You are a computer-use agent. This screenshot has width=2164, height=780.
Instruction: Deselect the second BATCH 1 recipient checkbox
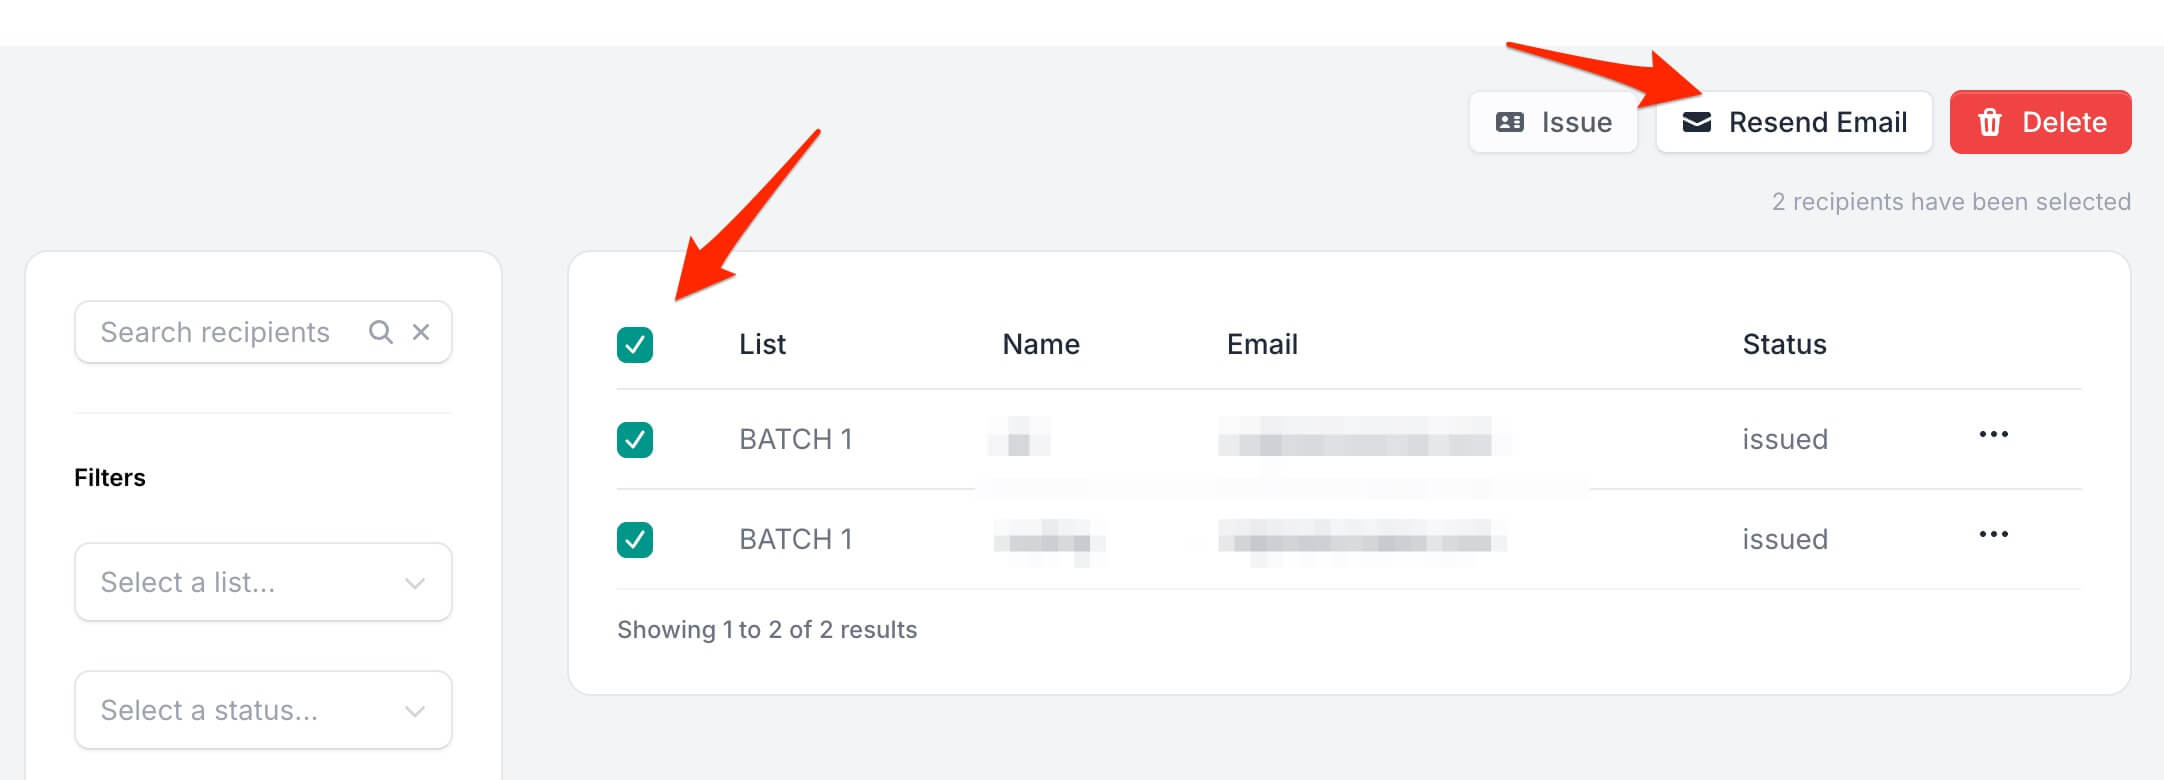(x=635, y=539)
